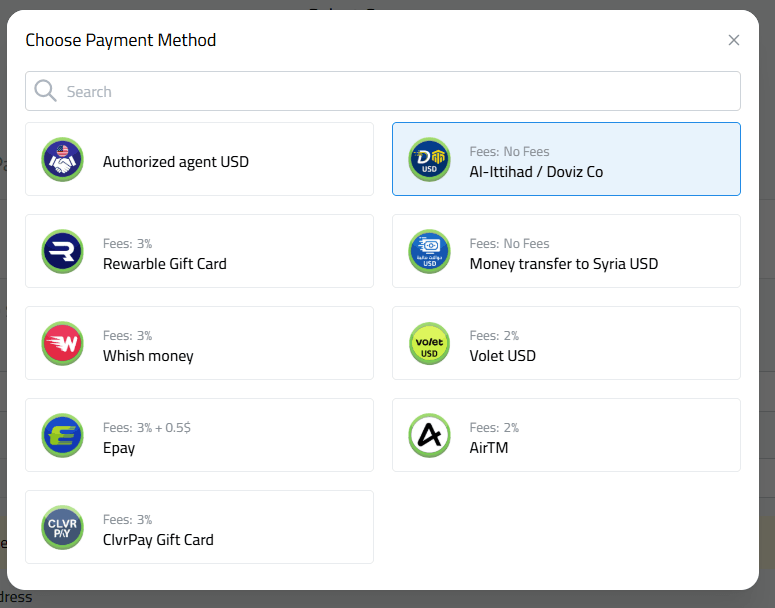Image resolution: width=775 pixels, height=608 pixels.
Task: Select Volet USD label
Action: (502, 356)
